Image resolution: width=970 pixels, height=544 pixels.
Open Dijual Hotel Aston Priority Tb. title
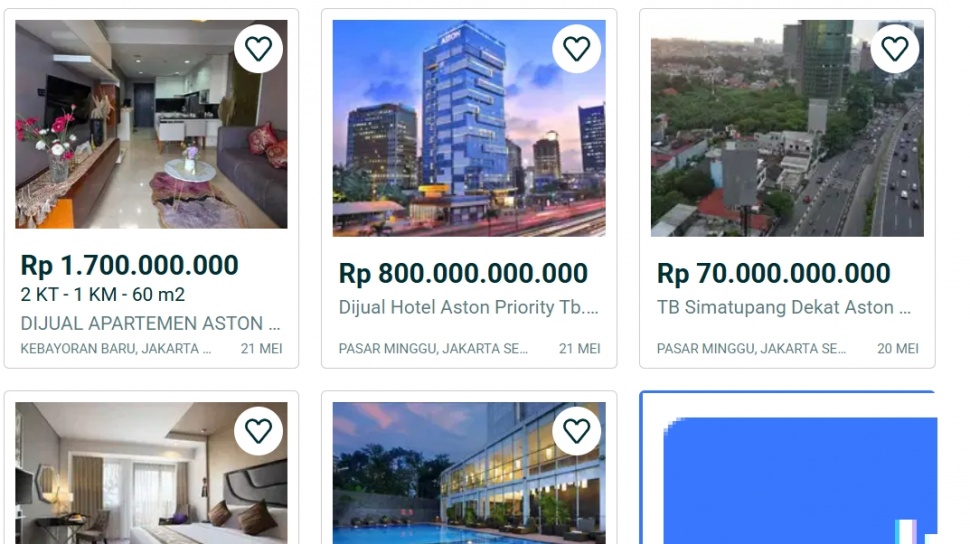click(468, 307)
